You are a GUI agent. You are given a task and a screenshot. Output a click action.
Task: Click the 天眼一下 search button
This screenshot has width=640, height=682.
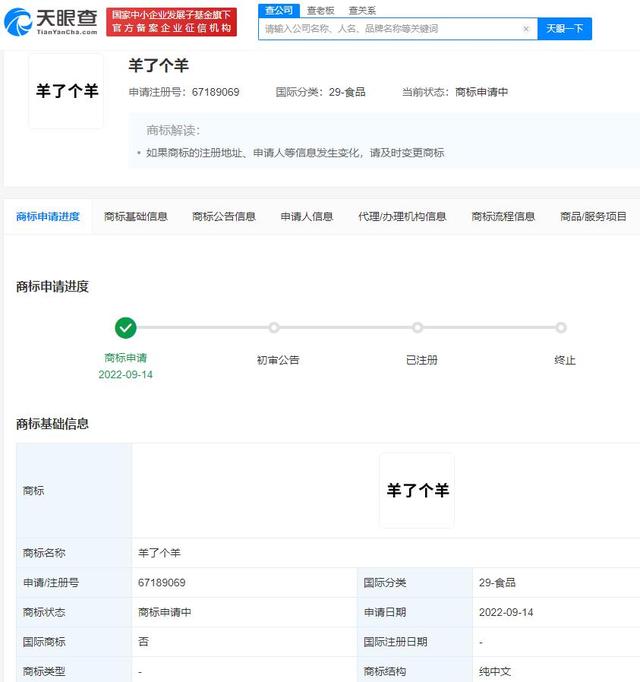564,29
